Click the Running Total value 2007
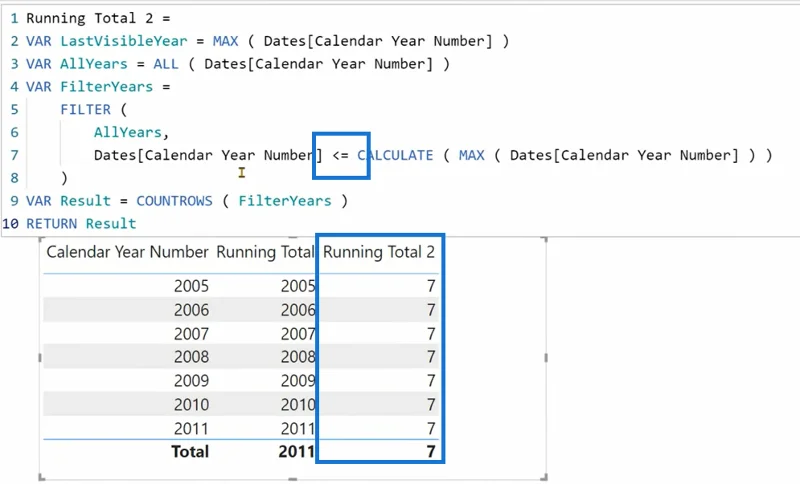800x484 pixels. (x=298, y=334)
